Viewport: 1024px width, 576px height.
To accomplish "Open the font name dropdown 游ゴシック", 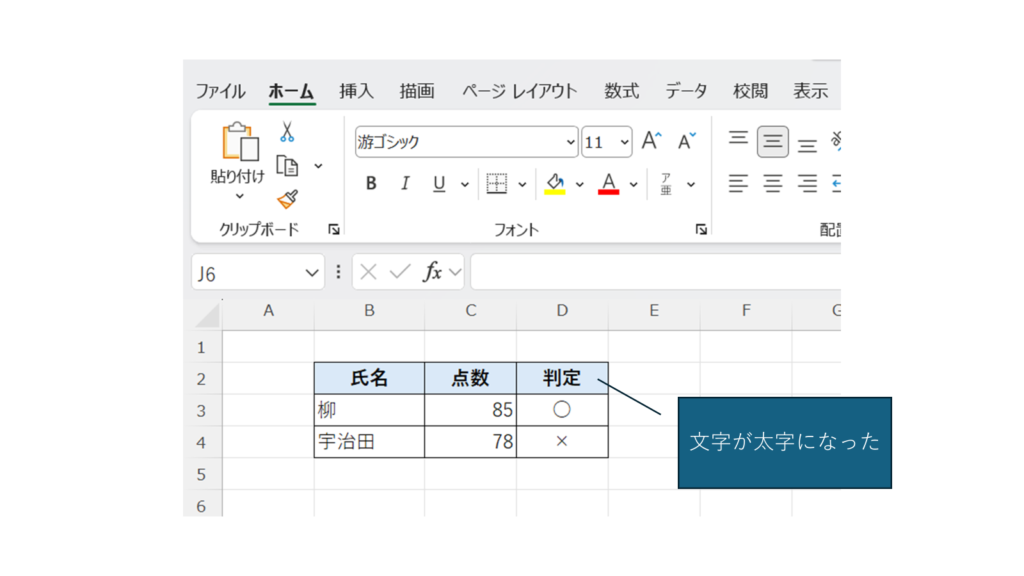I will [571, 142].
